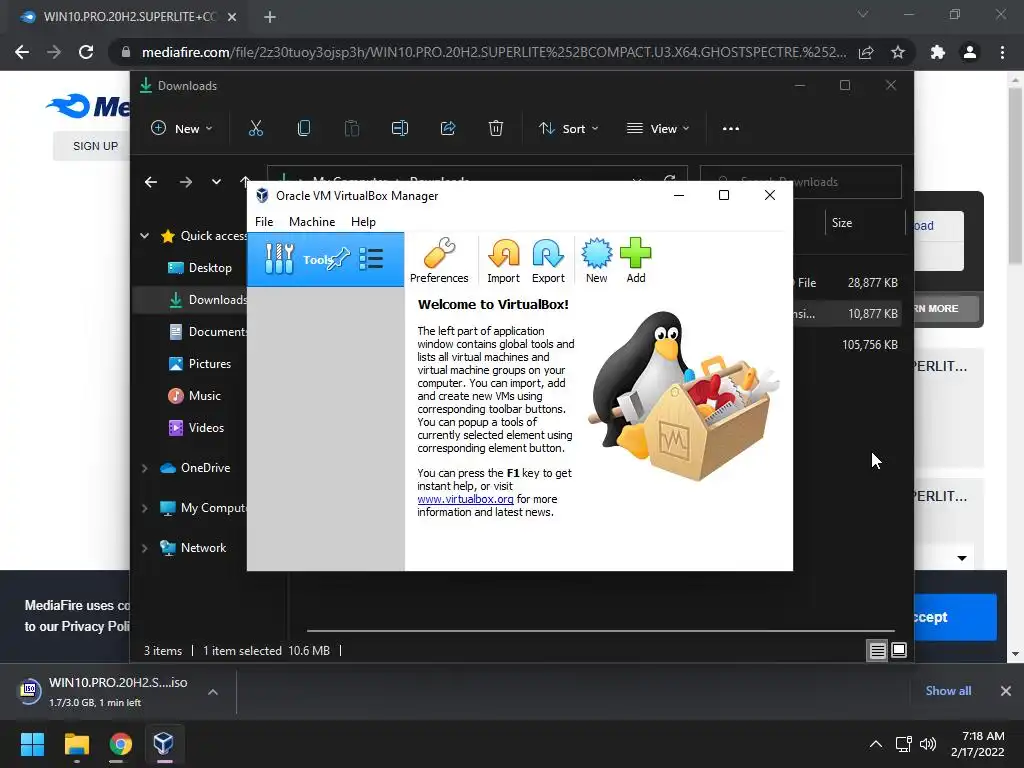Expand the OneDrive tree node
The width and height of the screenshot is (1024, 768).
144,468
